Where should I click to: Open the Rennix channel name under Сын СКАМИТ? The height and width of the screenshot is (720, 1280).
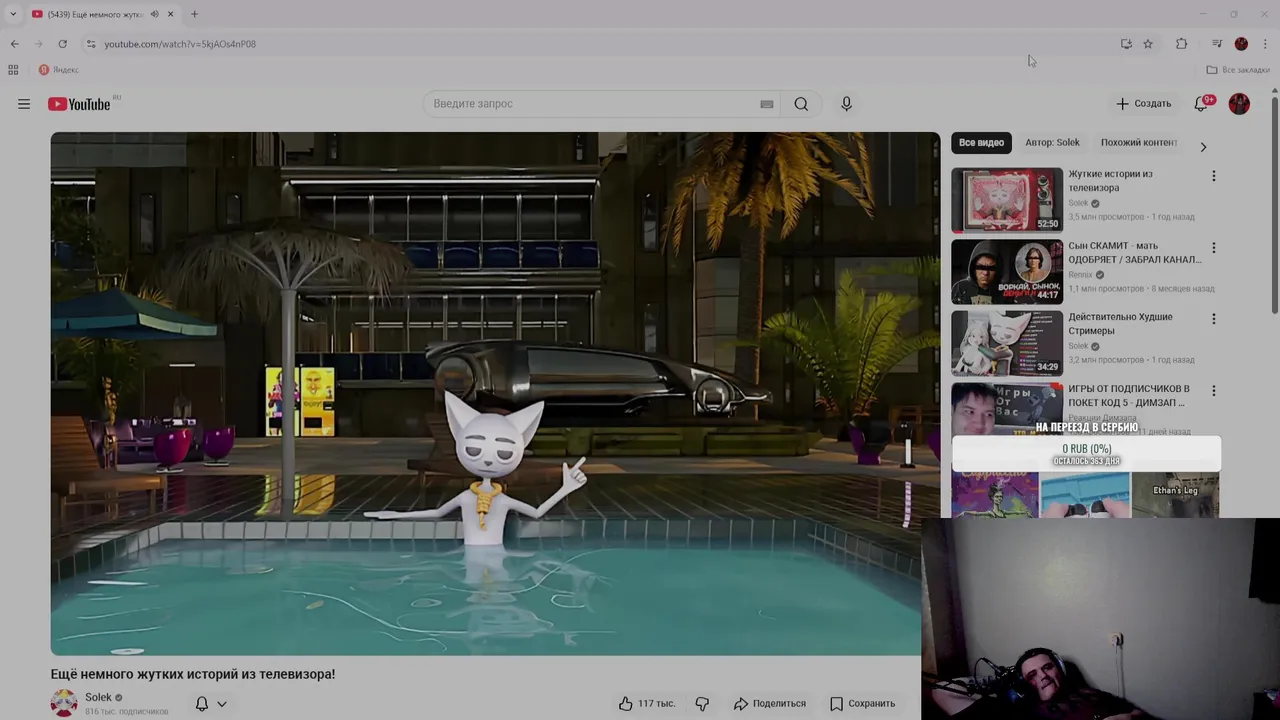click(1080, 275)
